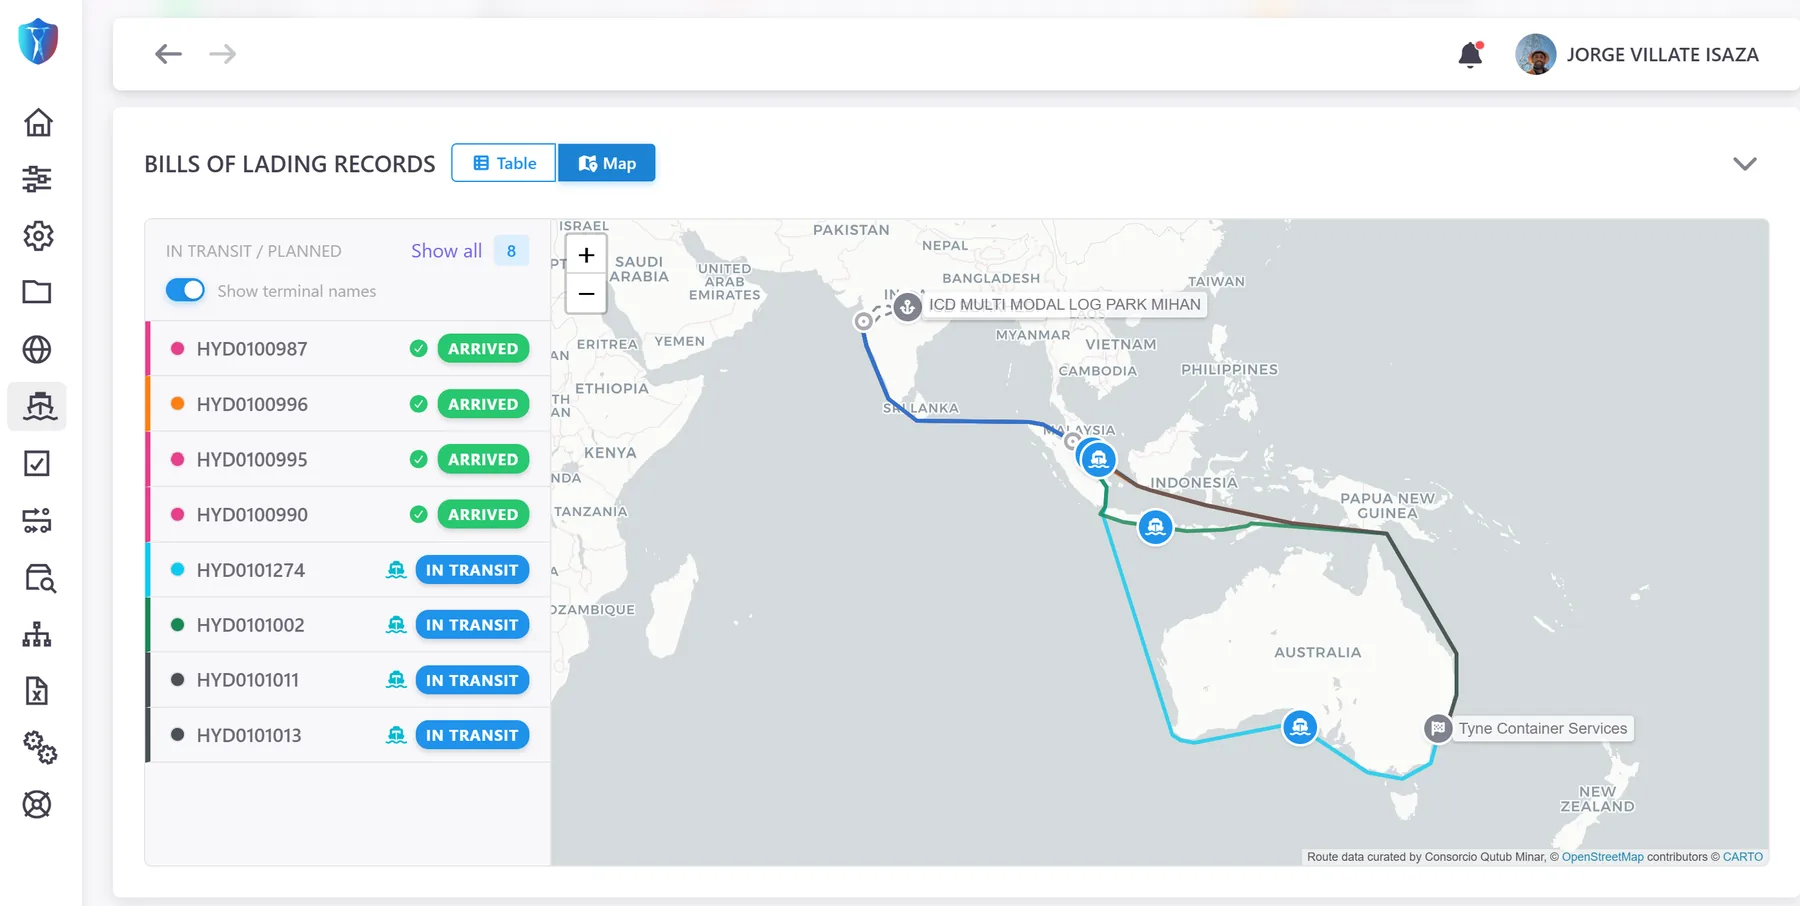Open the double gears icon in sidebar
Screen dimensions: 1800x906
tap(40, 747)
